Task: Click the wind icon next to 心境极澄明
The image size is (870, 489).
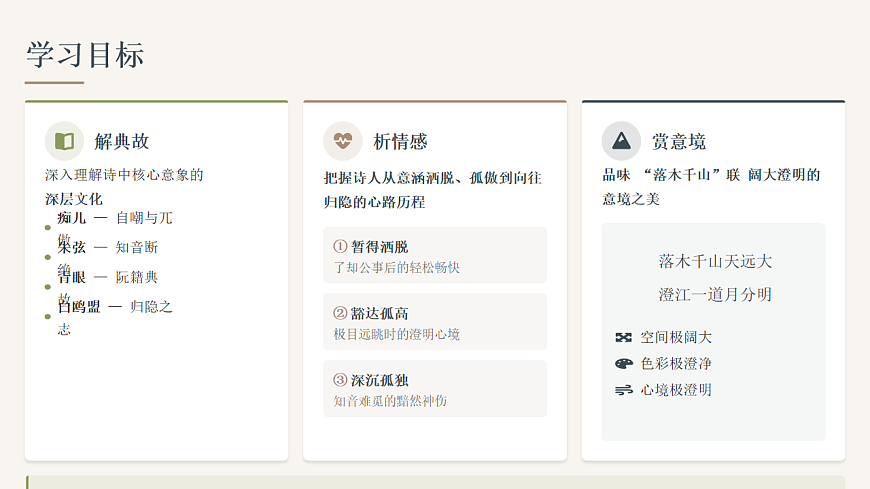Action: [x=624, y=390]
